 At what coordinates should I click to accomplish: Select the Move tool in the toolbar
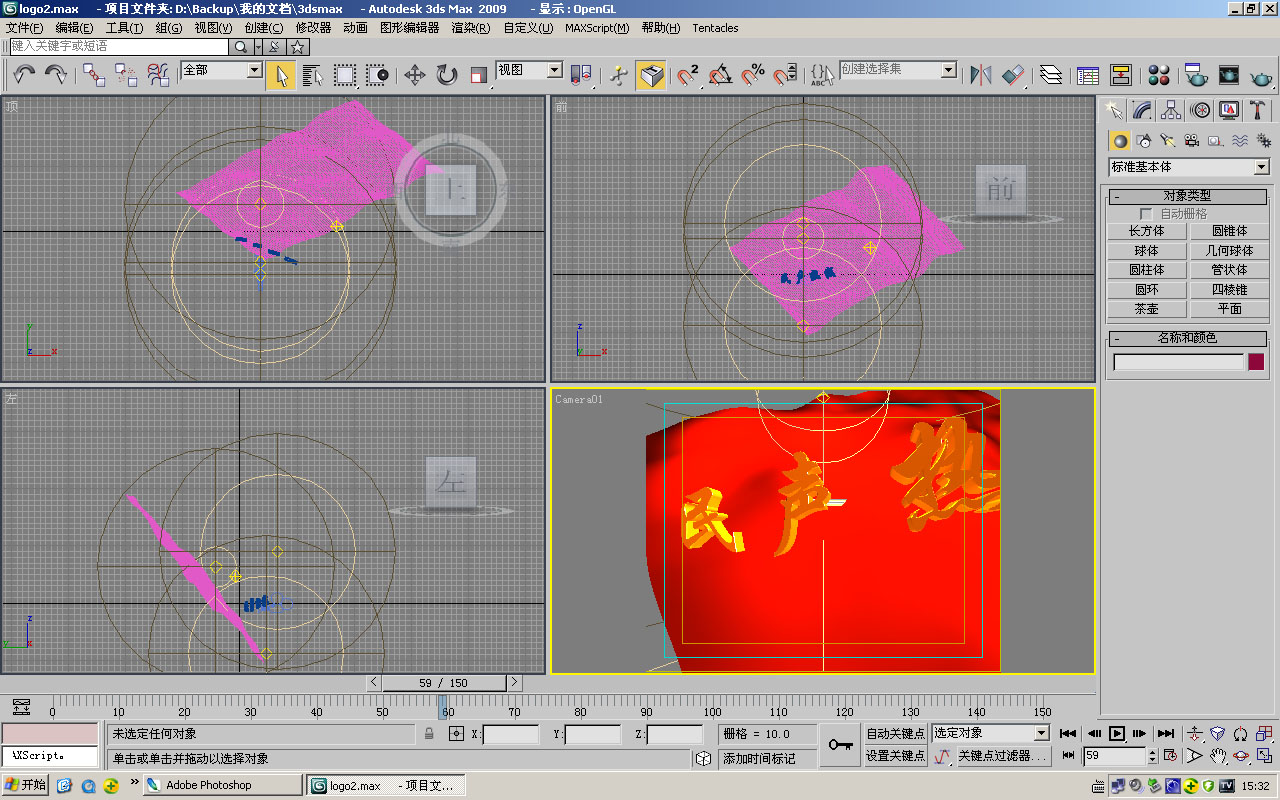tap(415, 75)
